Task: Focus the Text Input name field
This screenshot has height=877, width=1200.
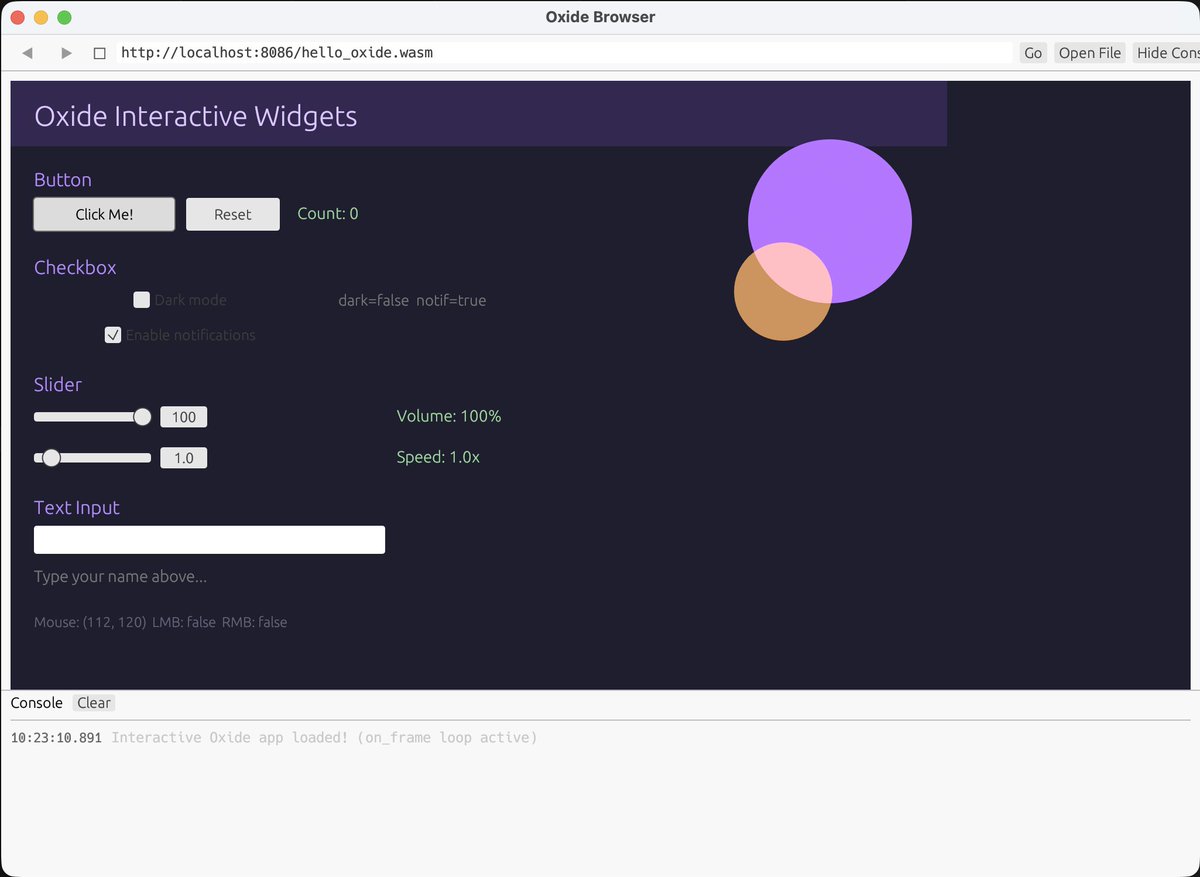Action: click(209, 540)
